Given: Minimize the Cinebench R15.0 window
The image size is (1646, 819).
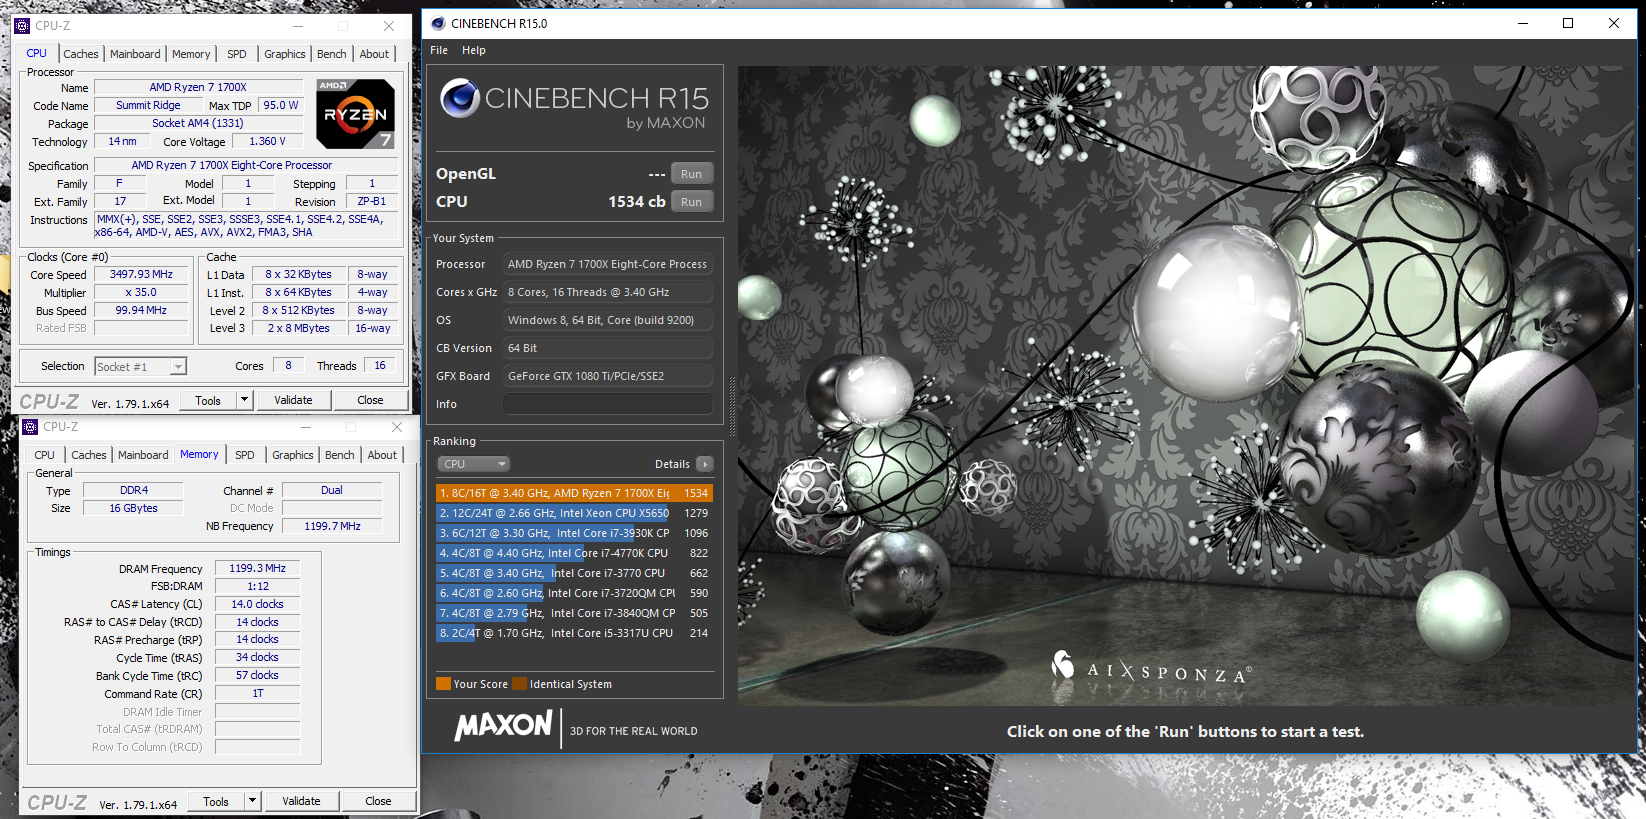Looking at the screenshot, I should click(1523, 23).
